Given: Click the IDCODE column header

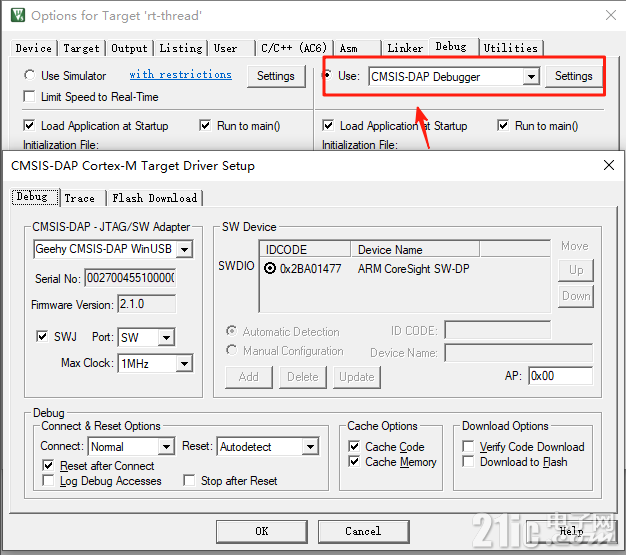Looking at the screenshot, I should [305, 250].
